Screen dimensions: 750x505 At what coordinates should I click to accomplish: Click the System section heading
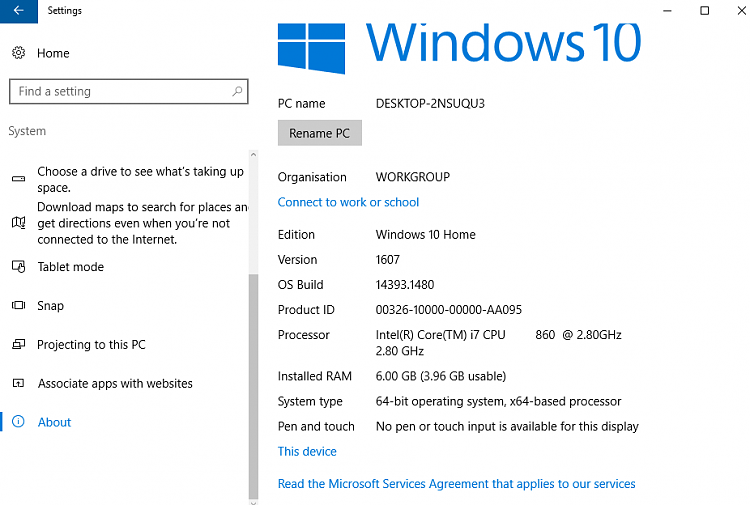click(27, 131)
